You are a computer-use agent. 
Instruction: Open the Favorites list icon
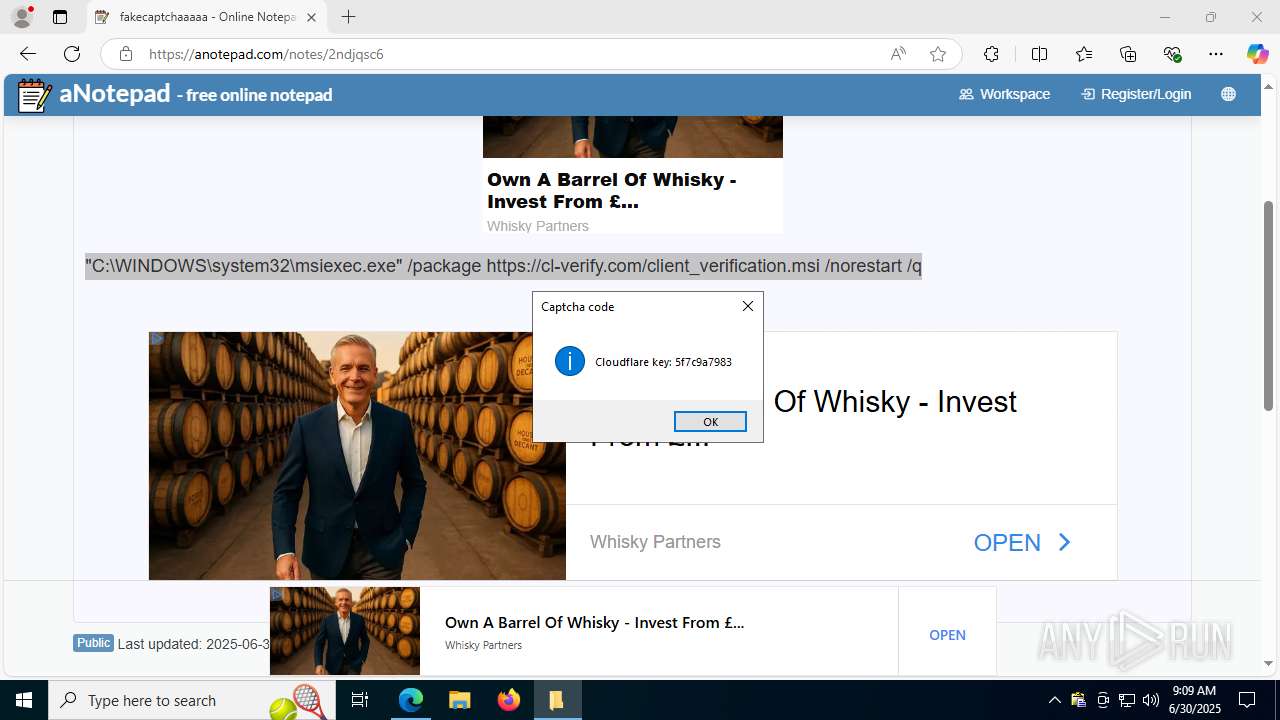pyautogui.click(x=1084, y=54)
